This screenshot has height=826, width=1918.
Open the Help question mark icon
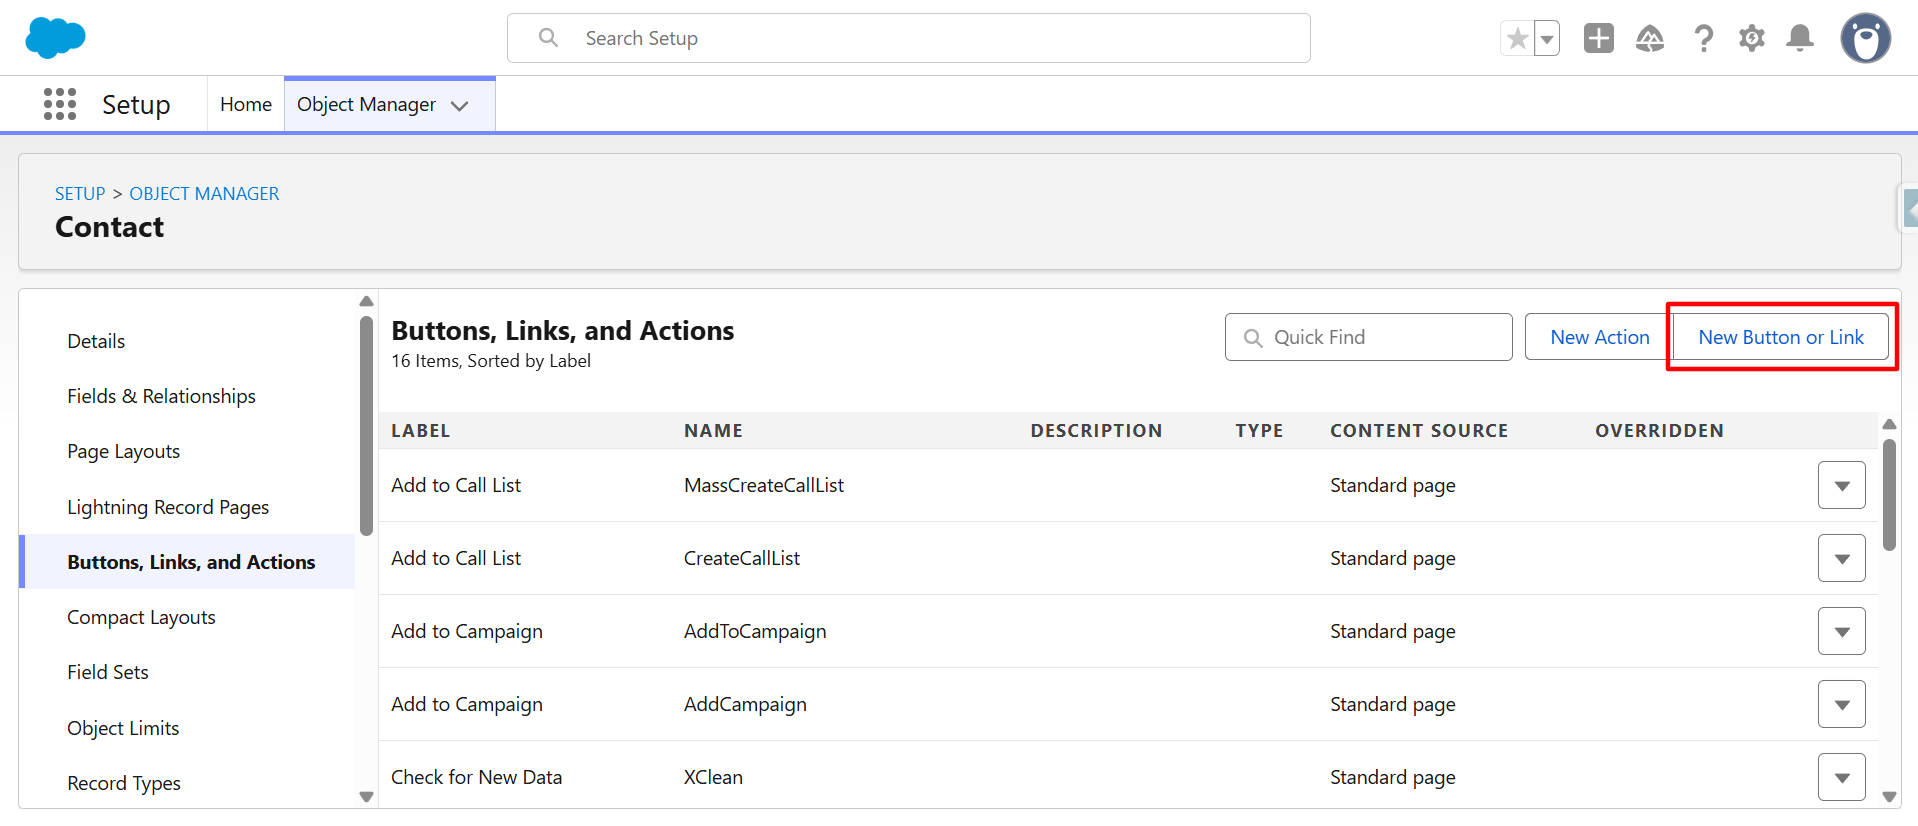tap(1703, 39)
